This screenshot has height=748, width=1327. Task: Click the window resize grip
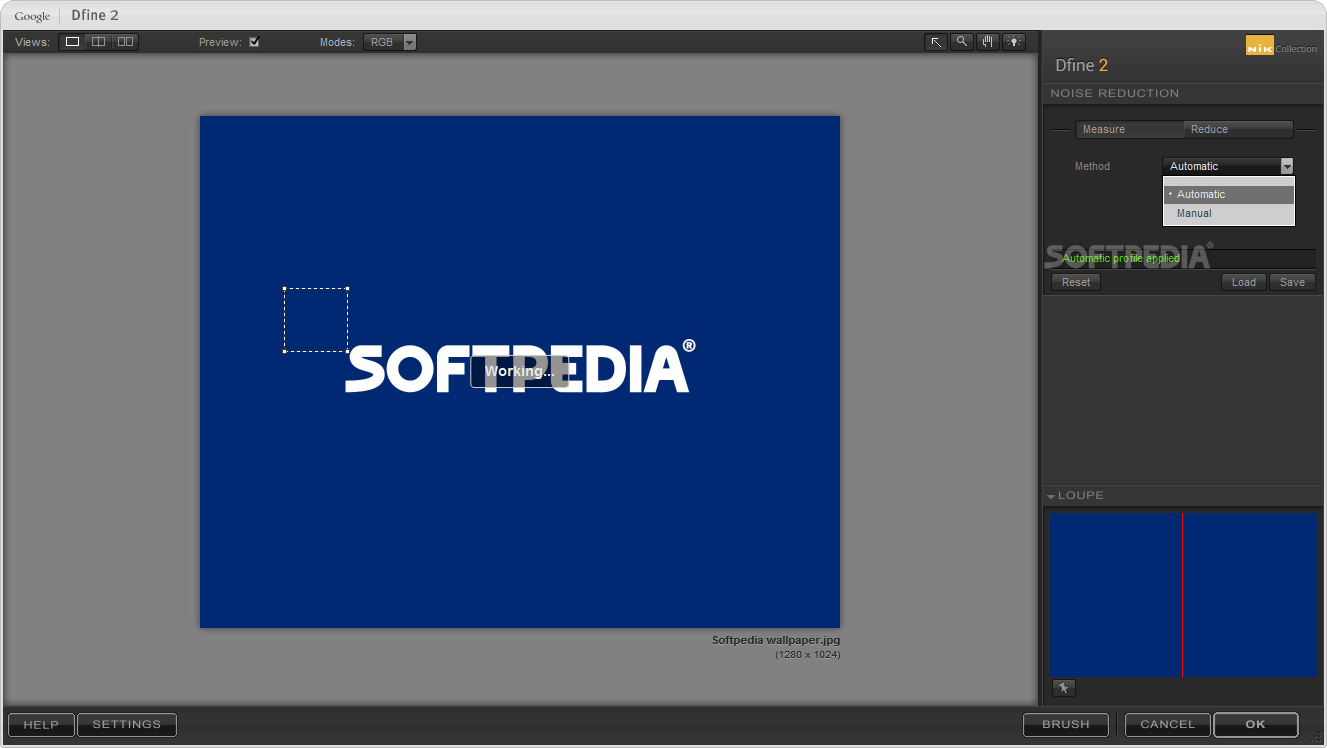click(x=1317, y=738)
